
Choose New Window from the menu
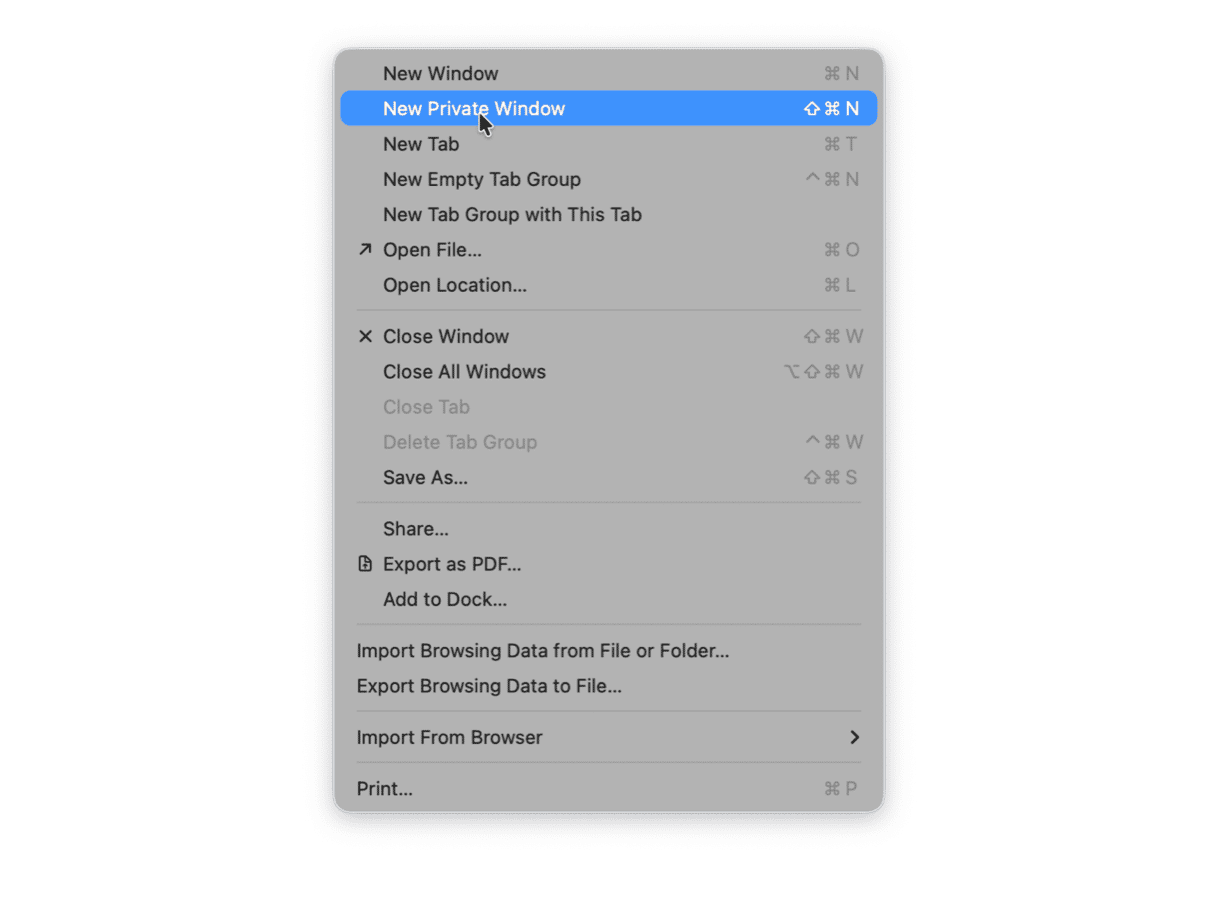(x=609, y=73)
